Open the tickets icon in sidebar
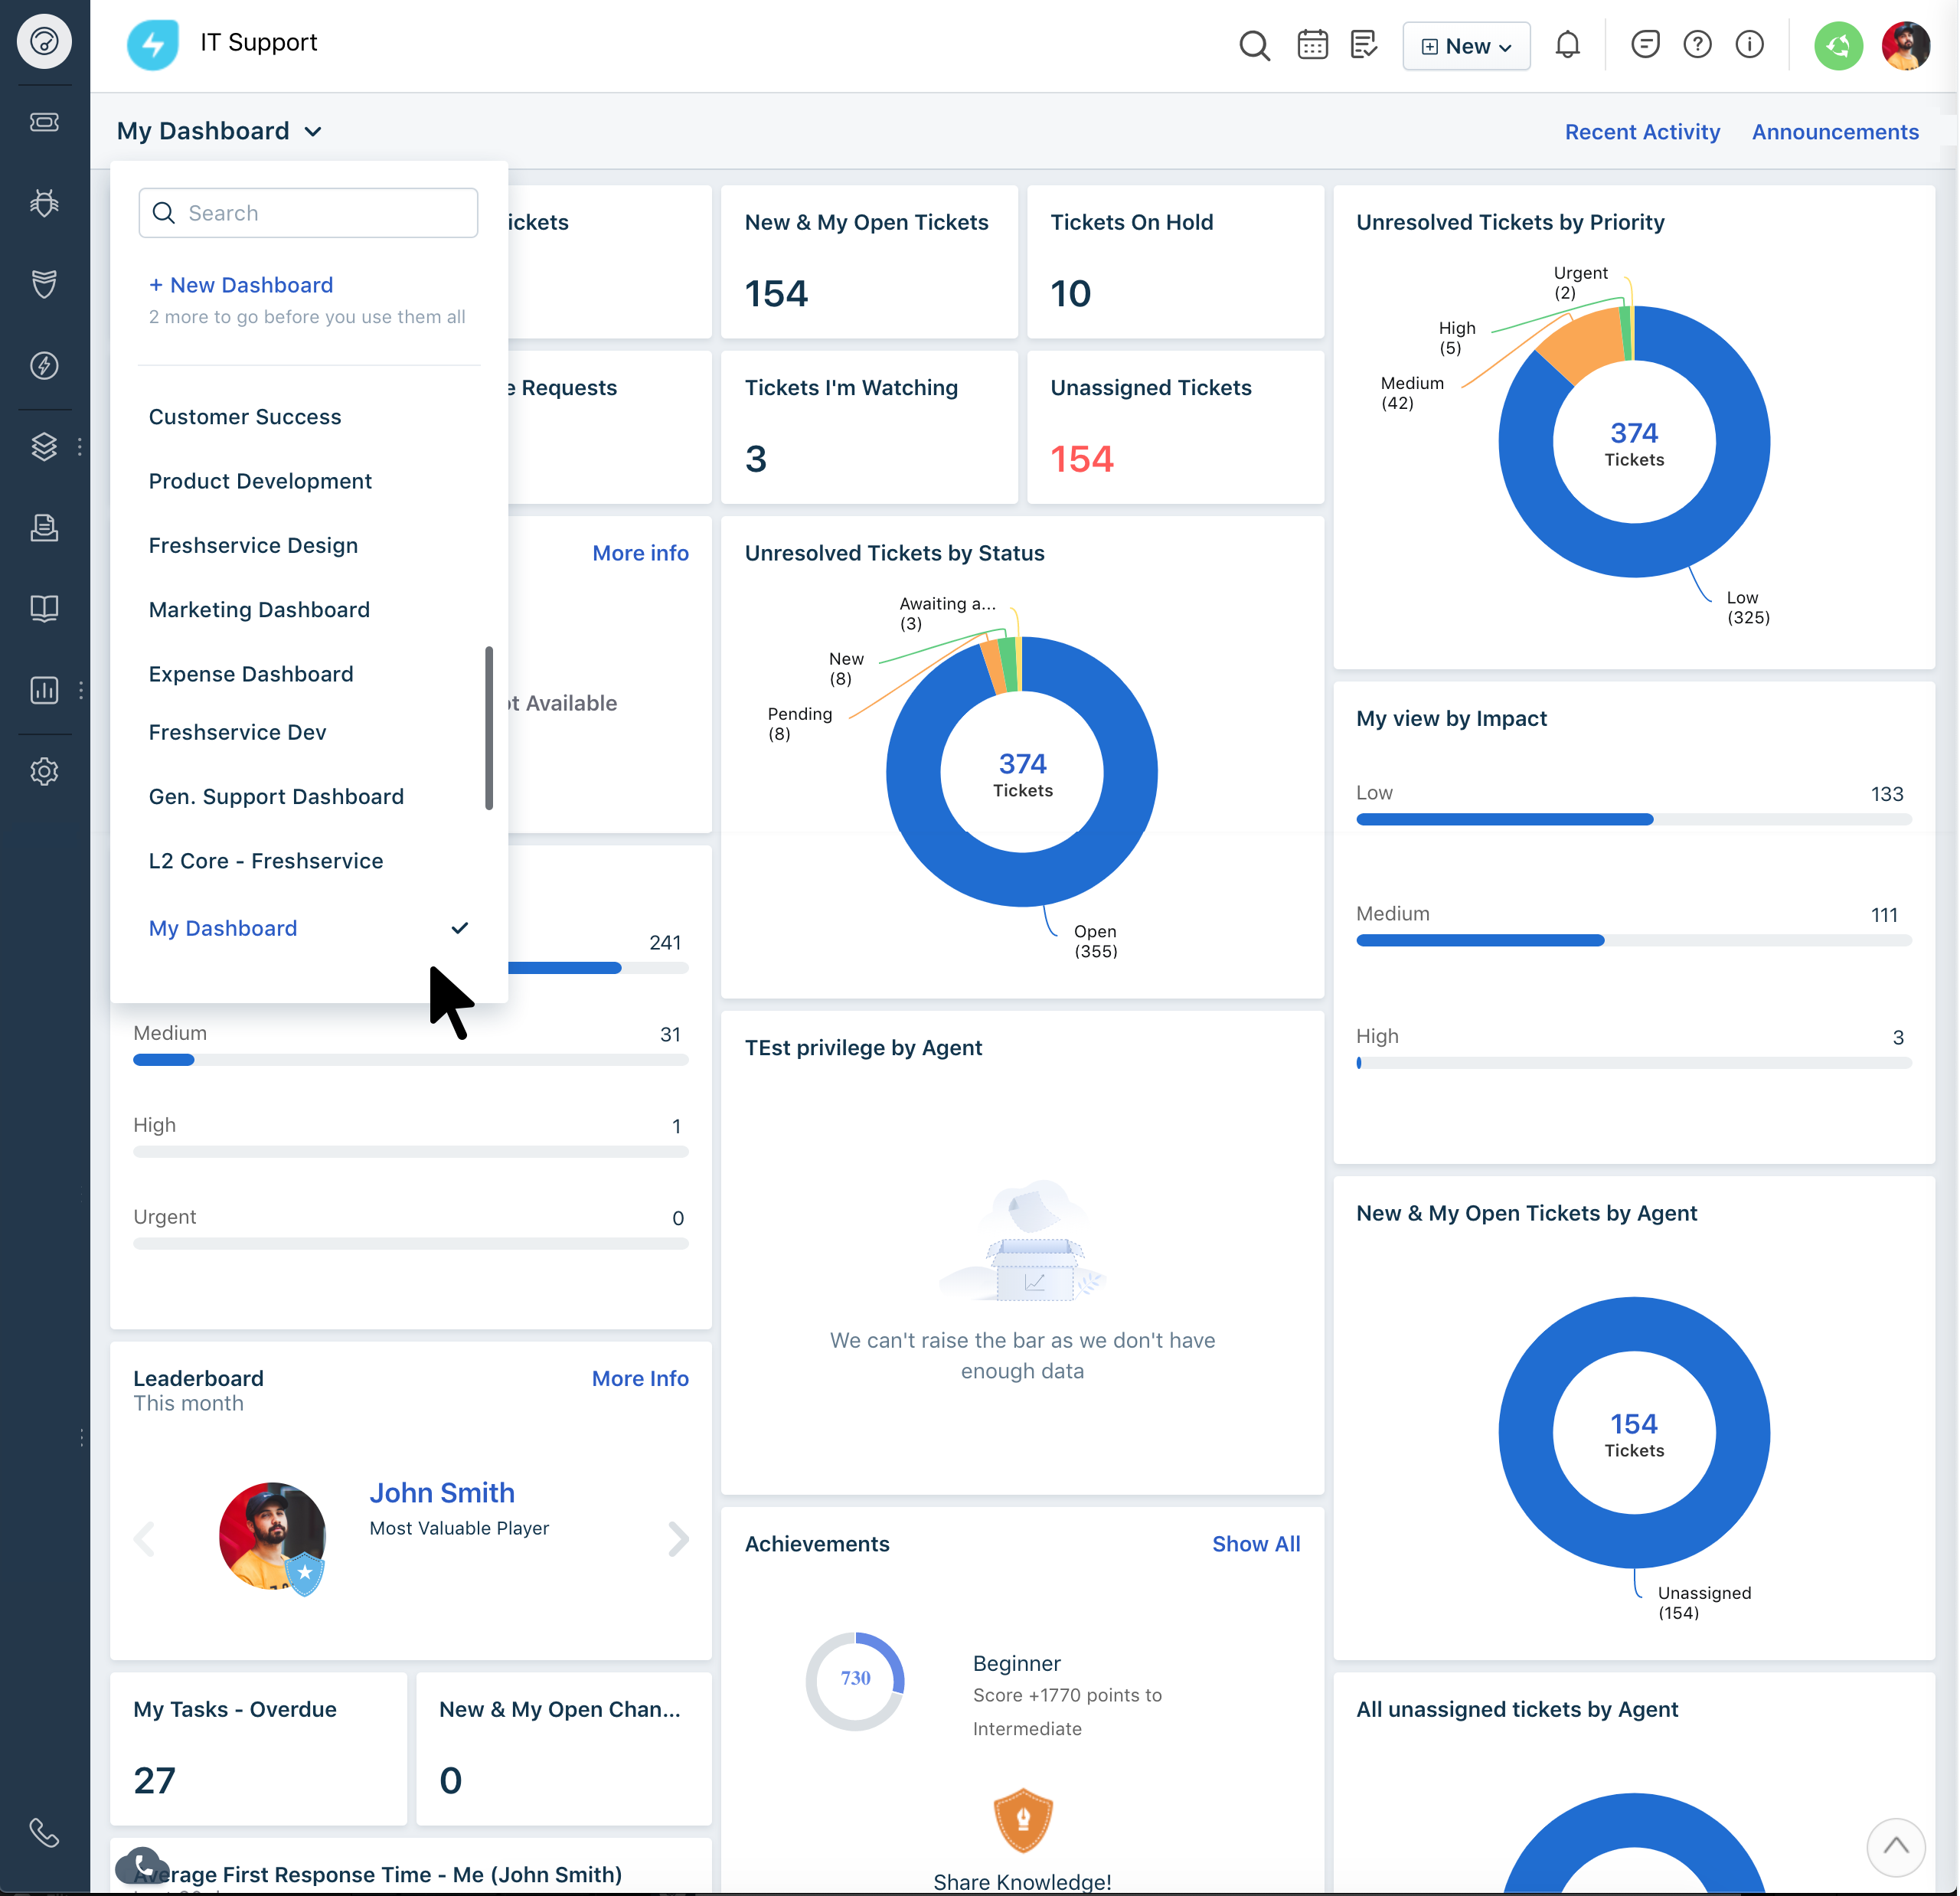The width and height of the screenshot is (1960, 1896). coord(44,122)
